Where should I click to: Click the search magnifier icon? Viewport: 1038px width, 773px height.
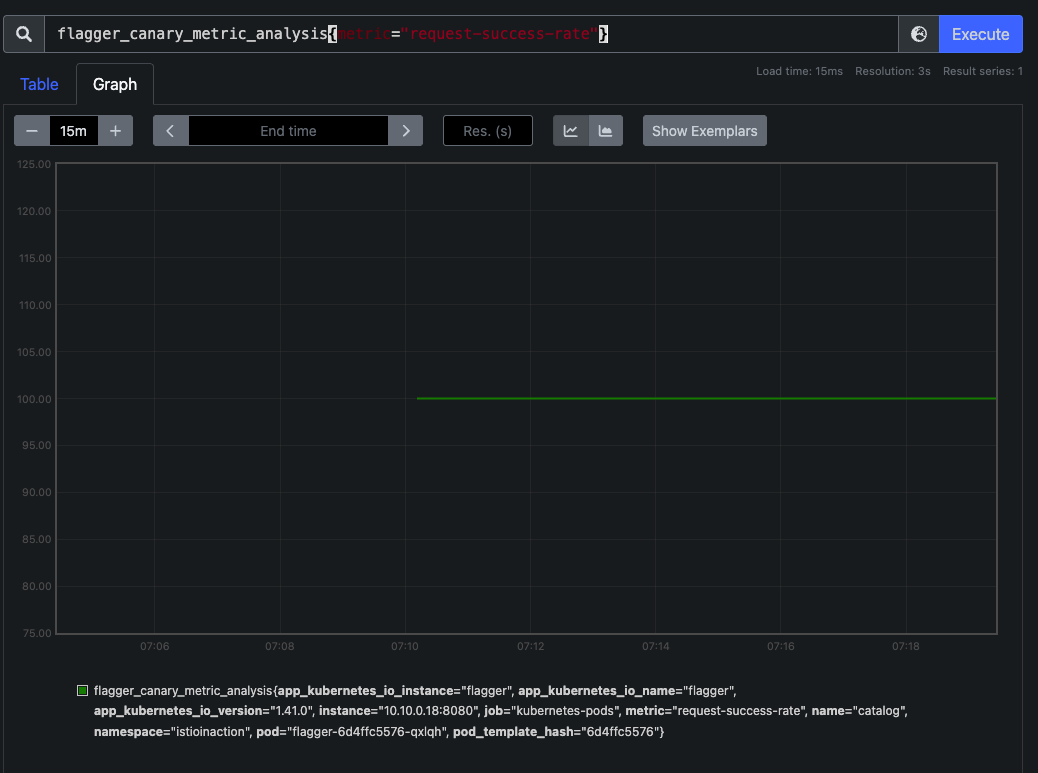pos(24,34)
